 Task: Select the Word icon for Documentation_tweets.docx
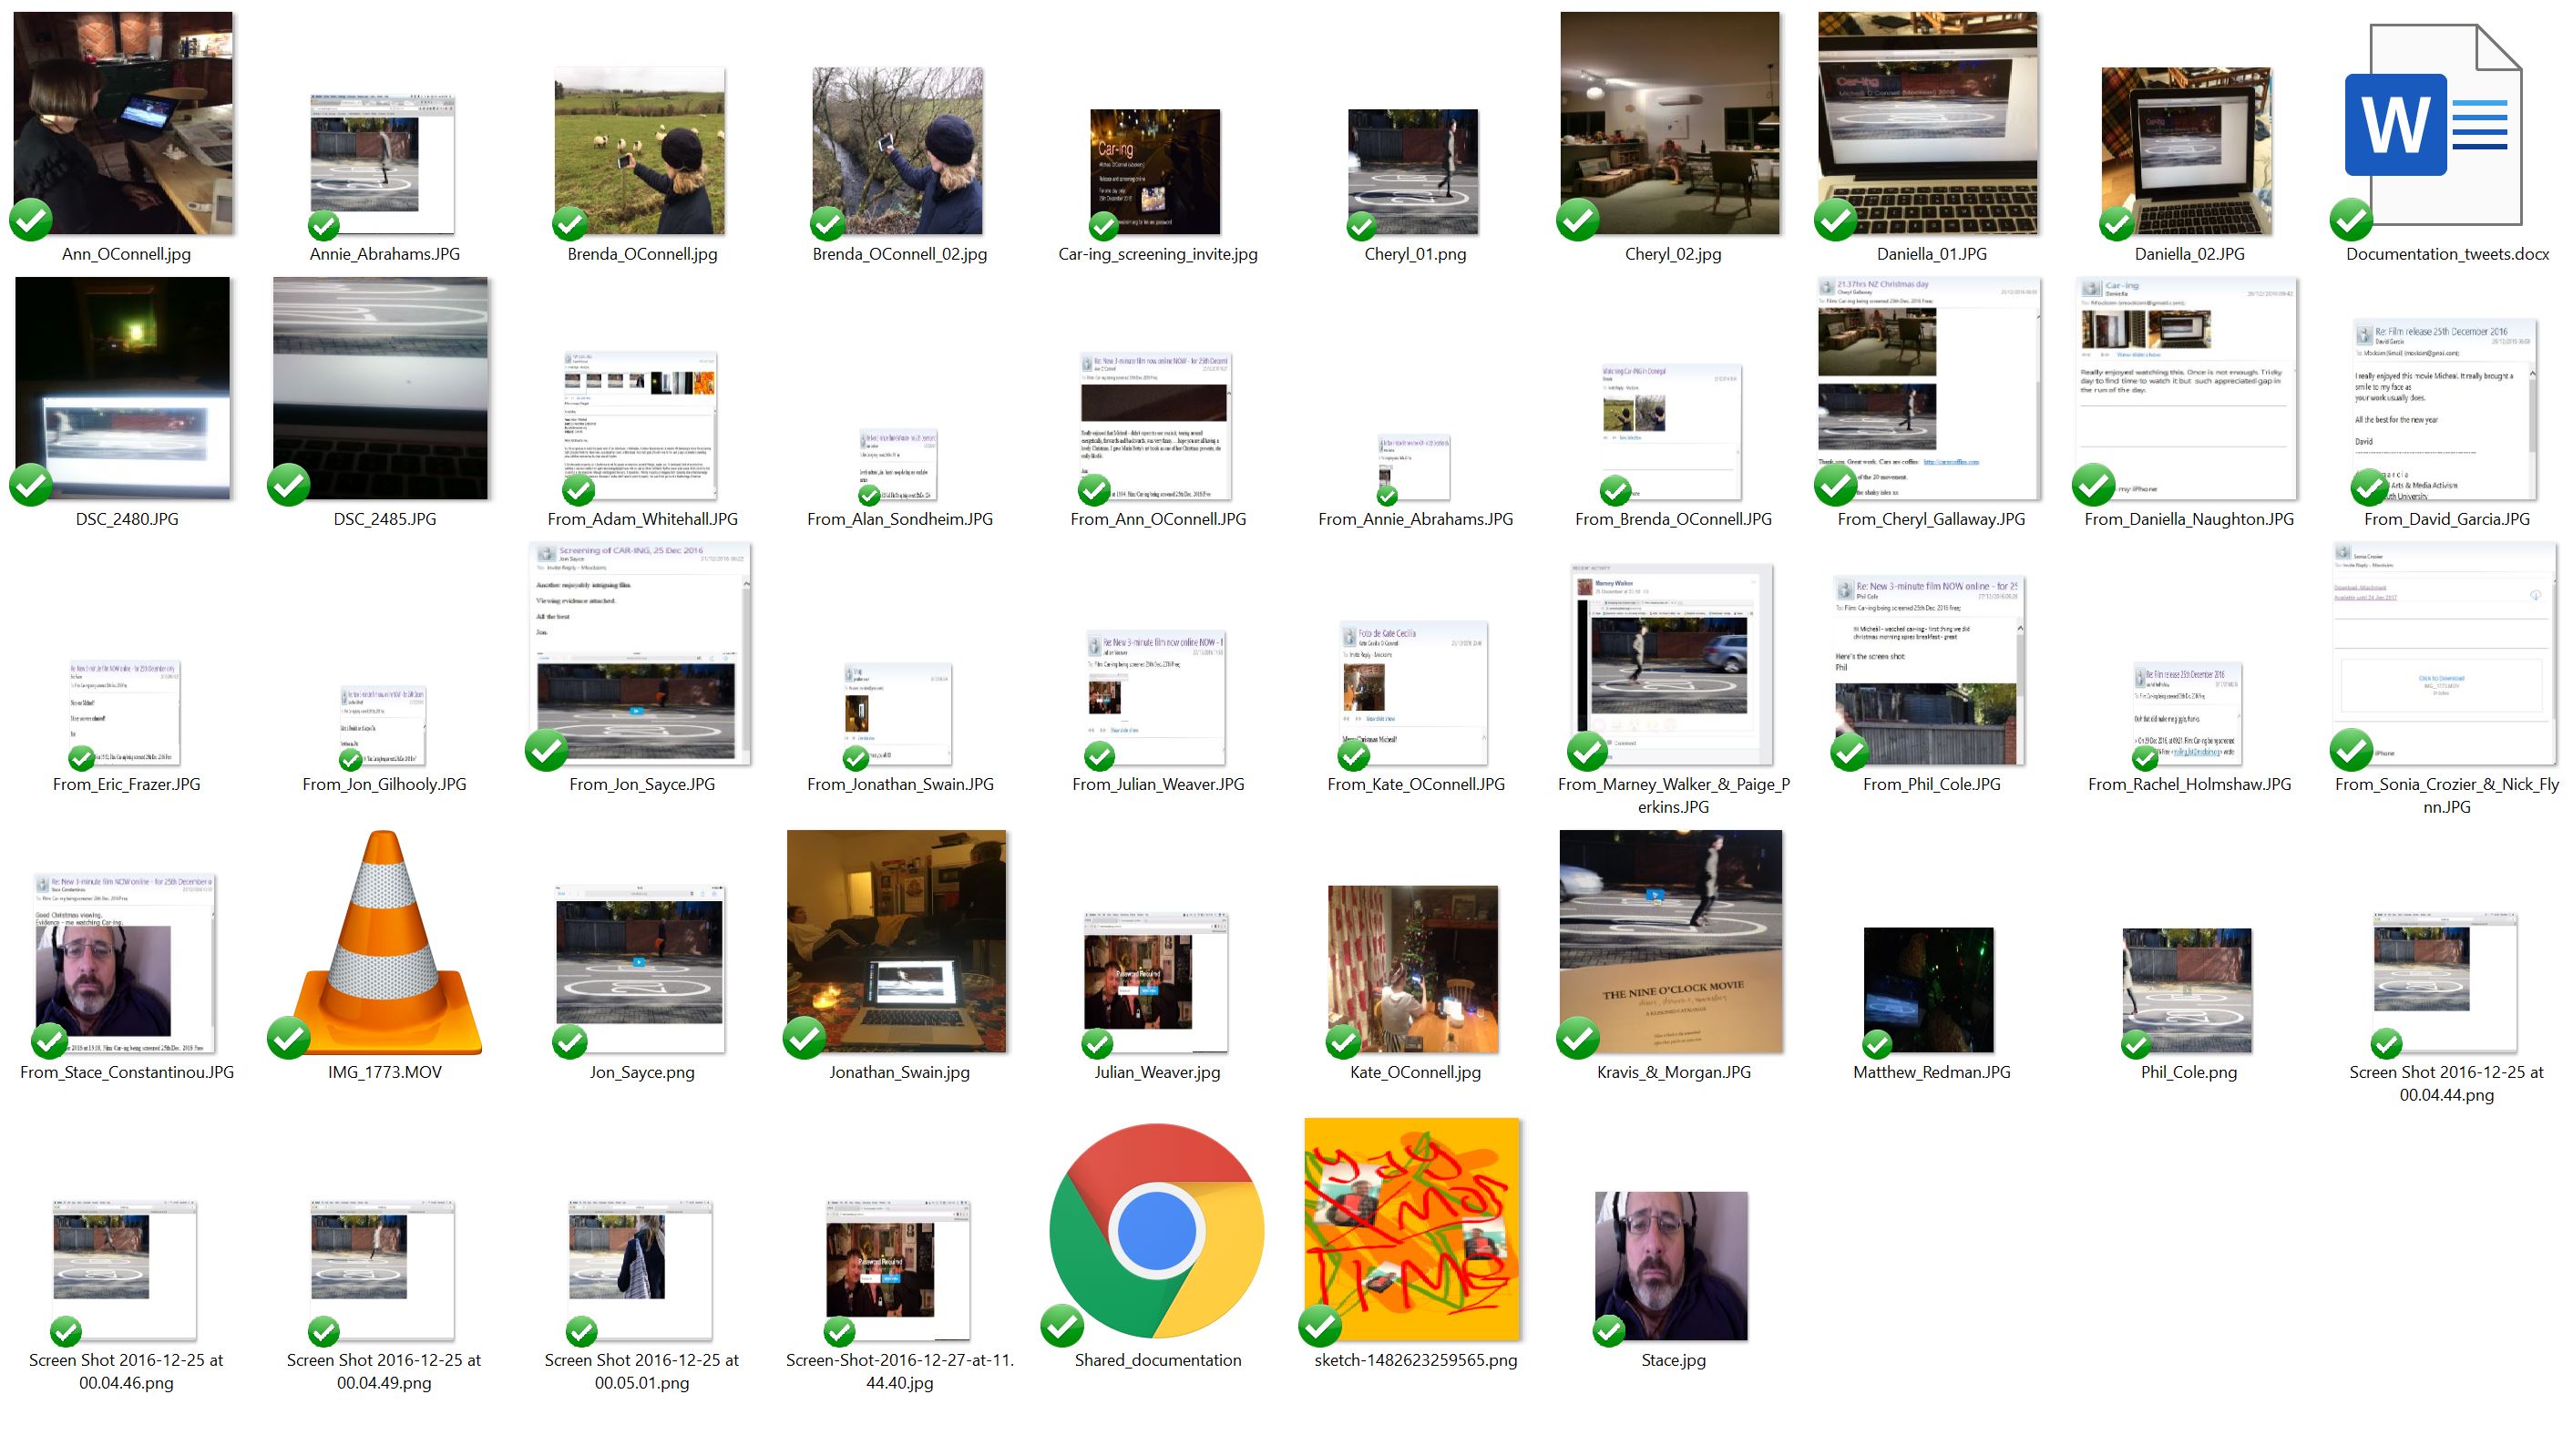click(2433, 125)
